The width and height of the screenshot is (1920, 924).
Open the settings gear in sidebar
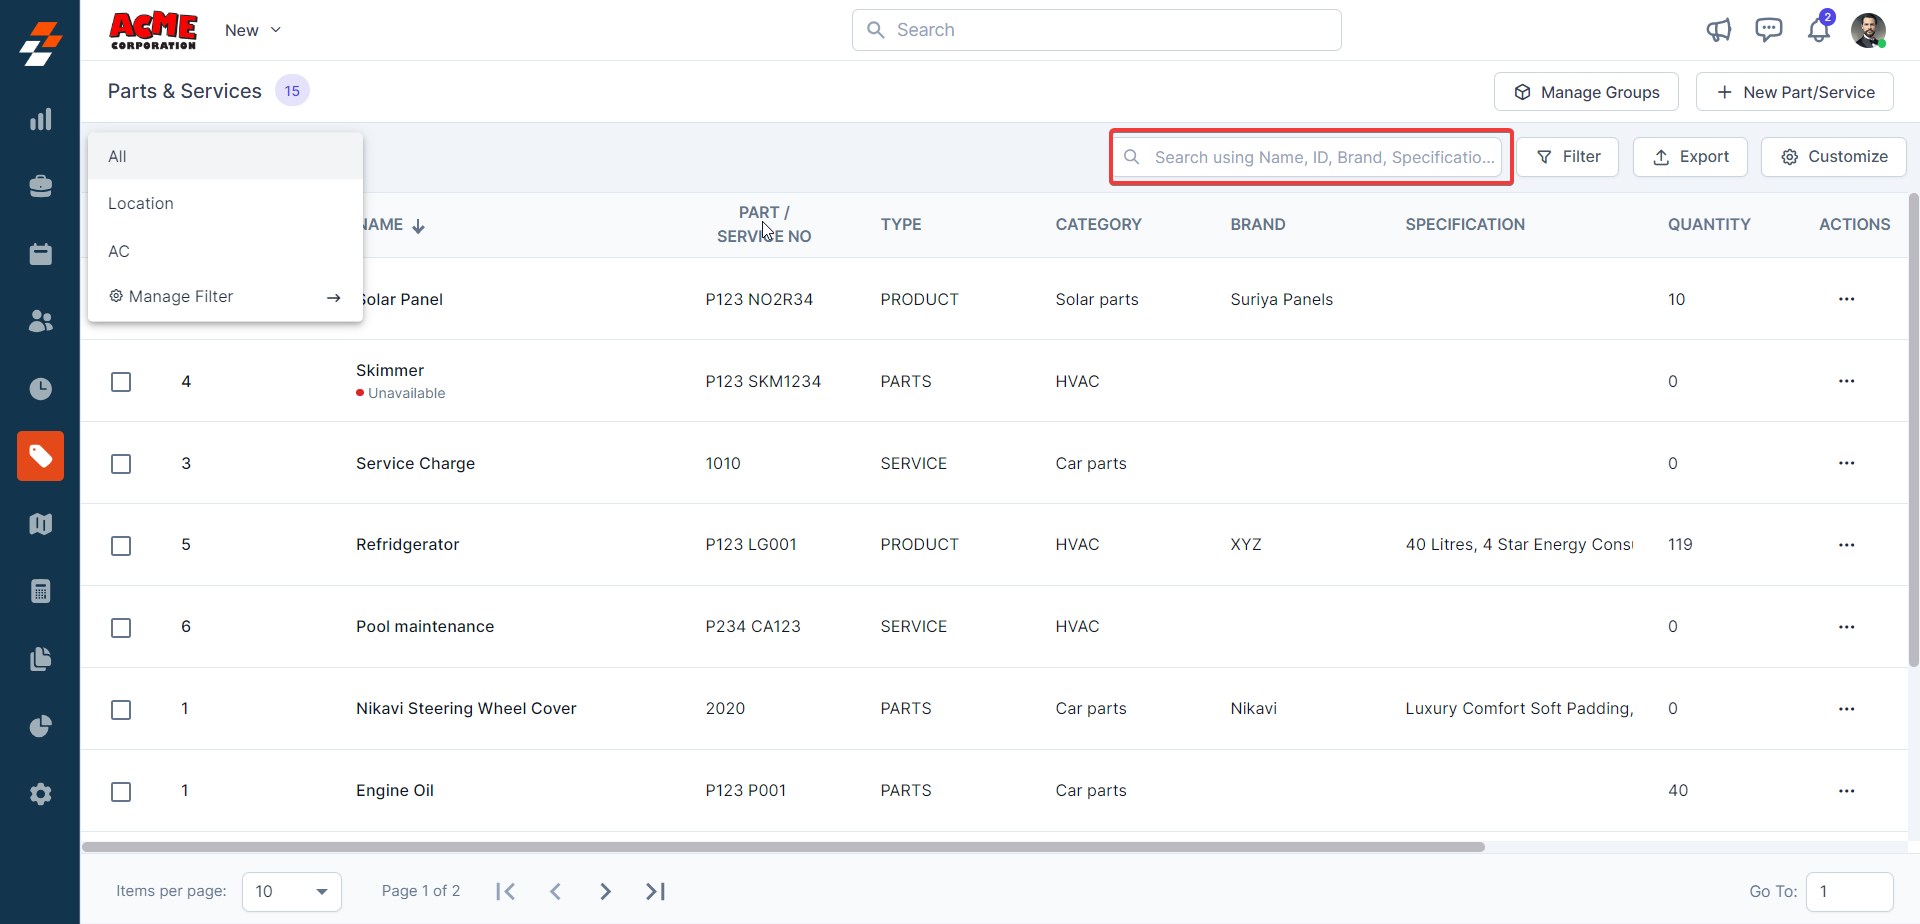point(40,794)
